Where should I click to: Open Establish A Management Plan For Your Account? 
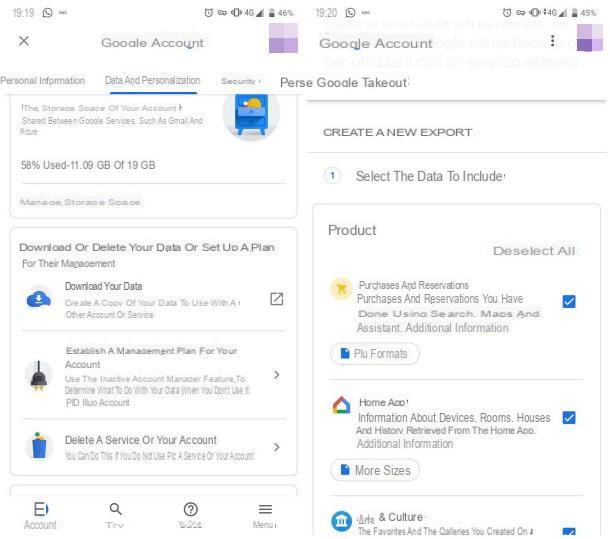154,376
